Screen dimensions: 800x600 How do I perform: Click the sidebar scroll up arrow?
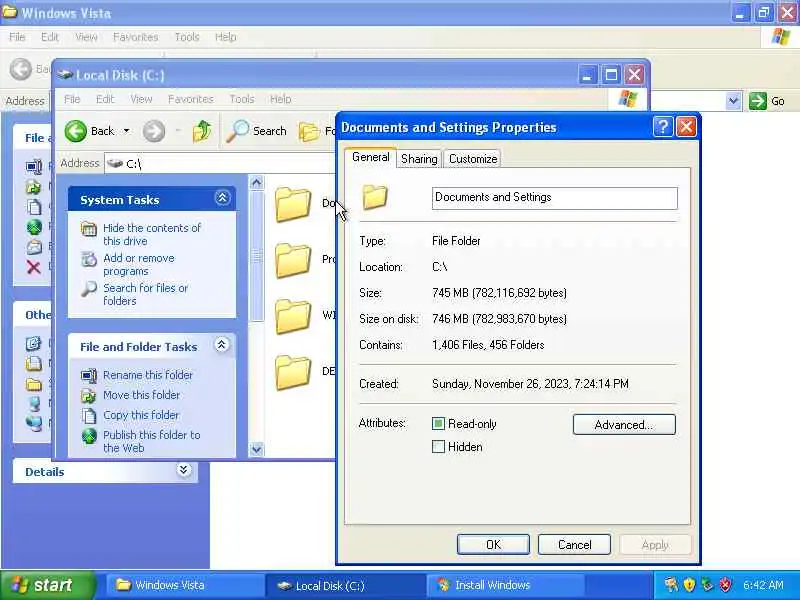(x=257, y=182)
